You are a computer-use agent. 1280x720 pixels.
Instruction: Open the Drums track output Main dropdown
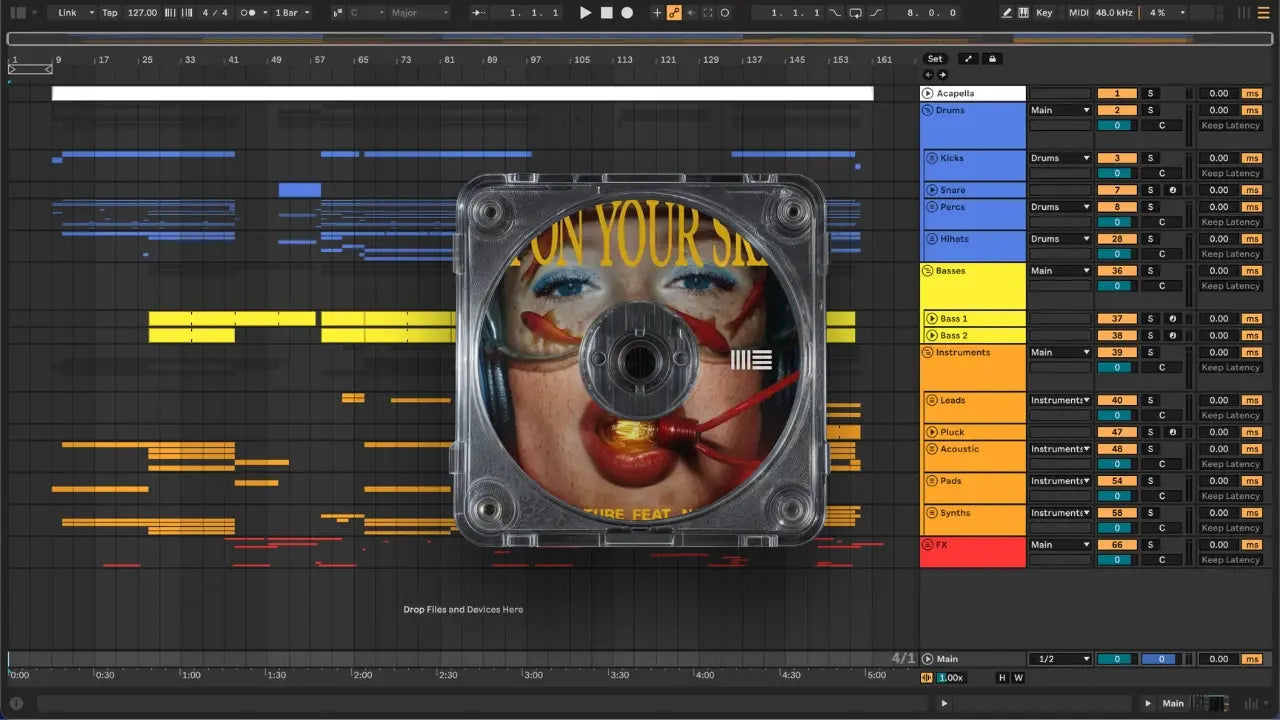tap(1060, 110)
